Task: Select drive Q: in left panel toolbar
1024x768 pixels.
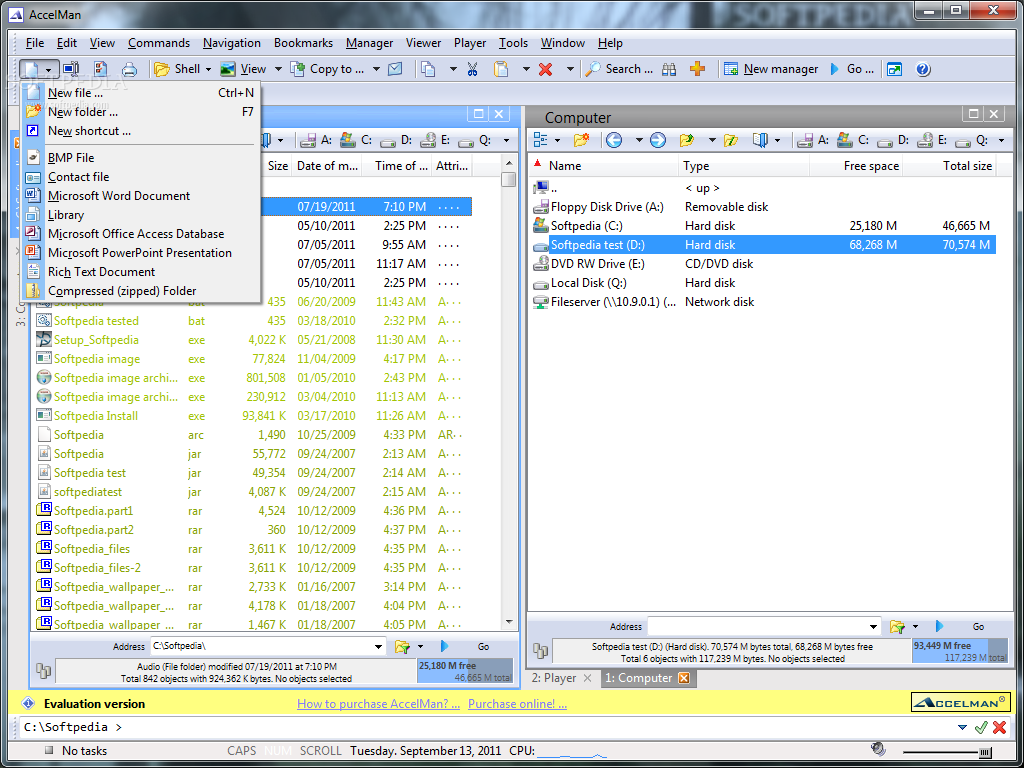Action: click(x=475, y=140)
